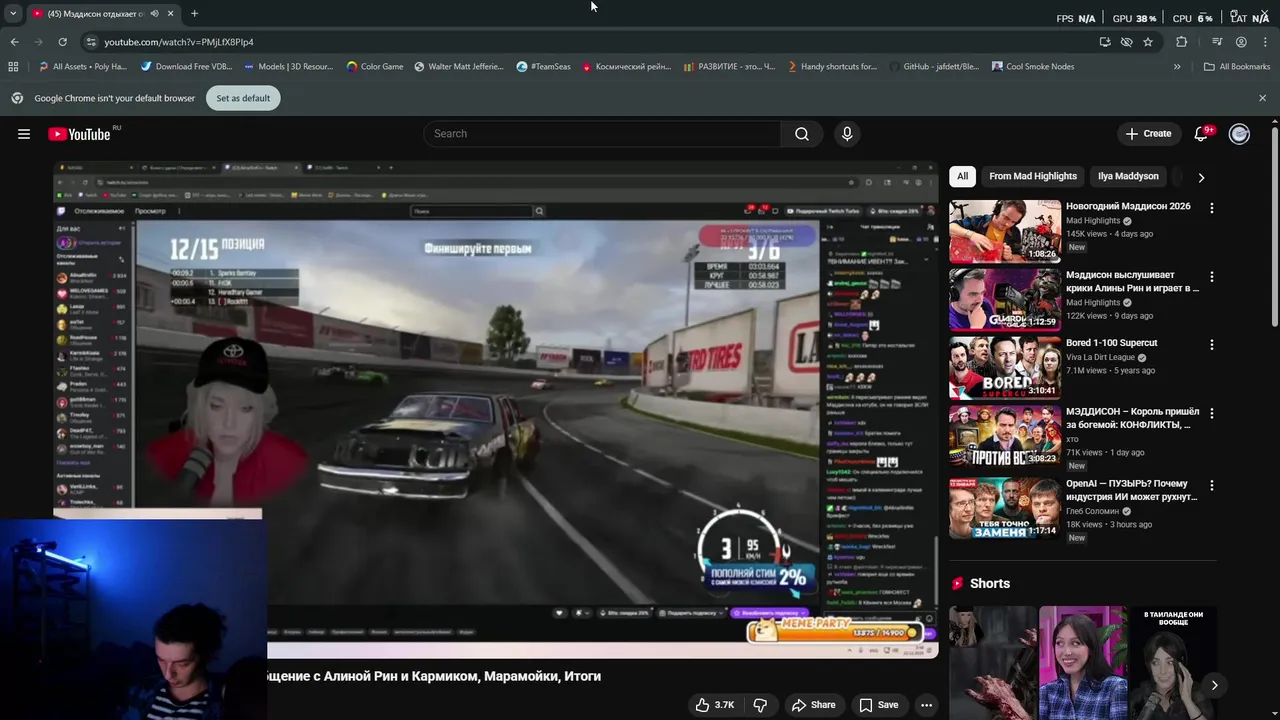This screenshot has height=720, width=1280.
Task: Open Новогодний Мэддисон 2026 thumbnail
Action: (1005, 231)
